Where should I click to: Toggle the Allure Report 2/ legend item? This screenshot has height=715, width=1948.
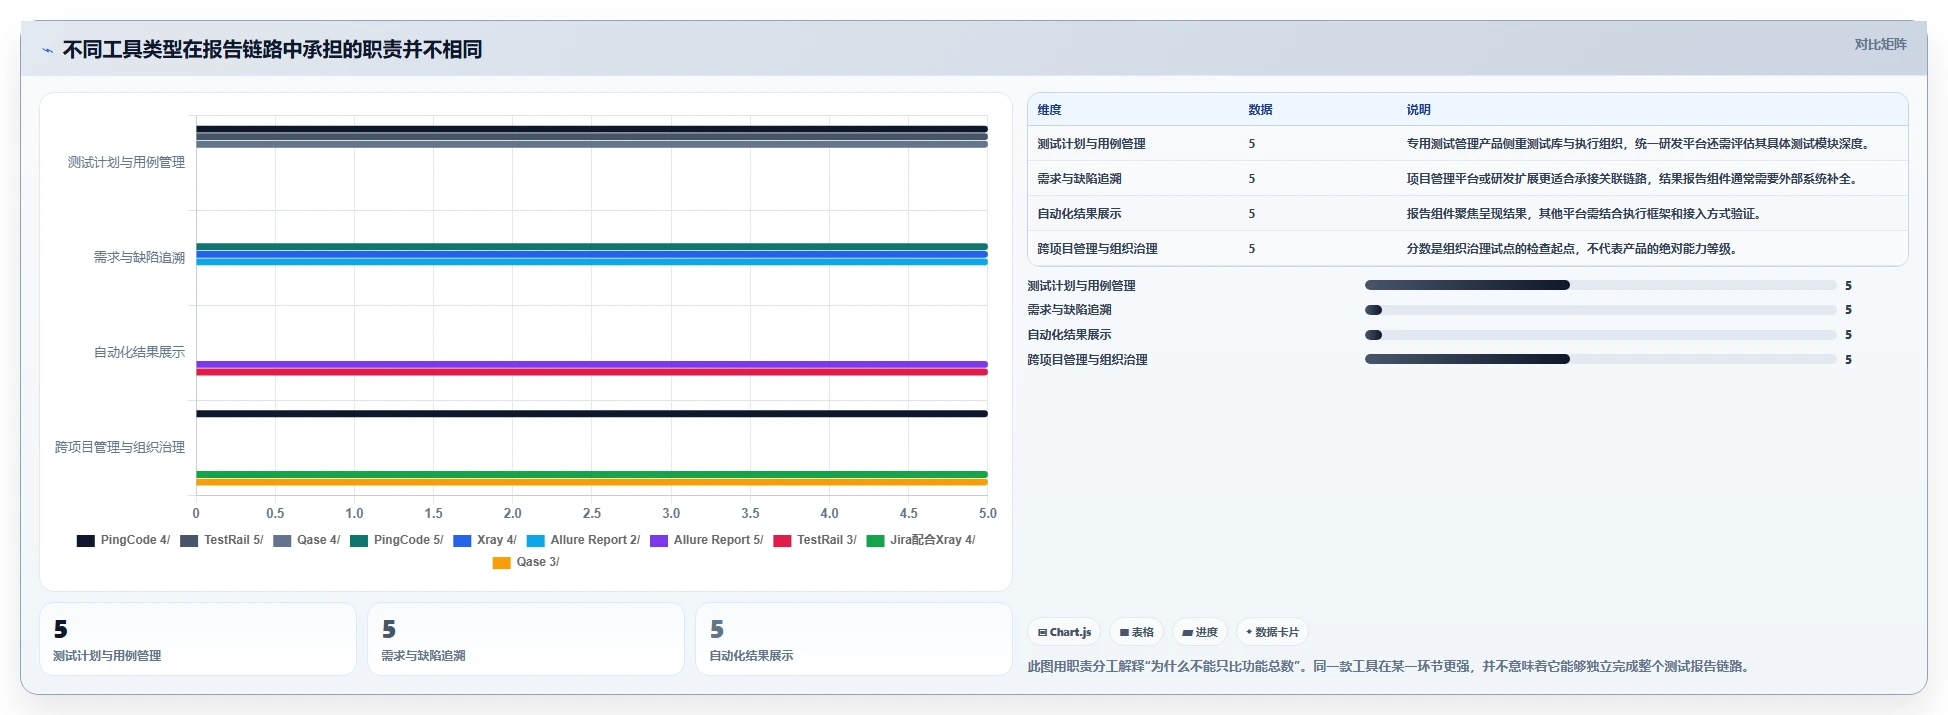583,540
